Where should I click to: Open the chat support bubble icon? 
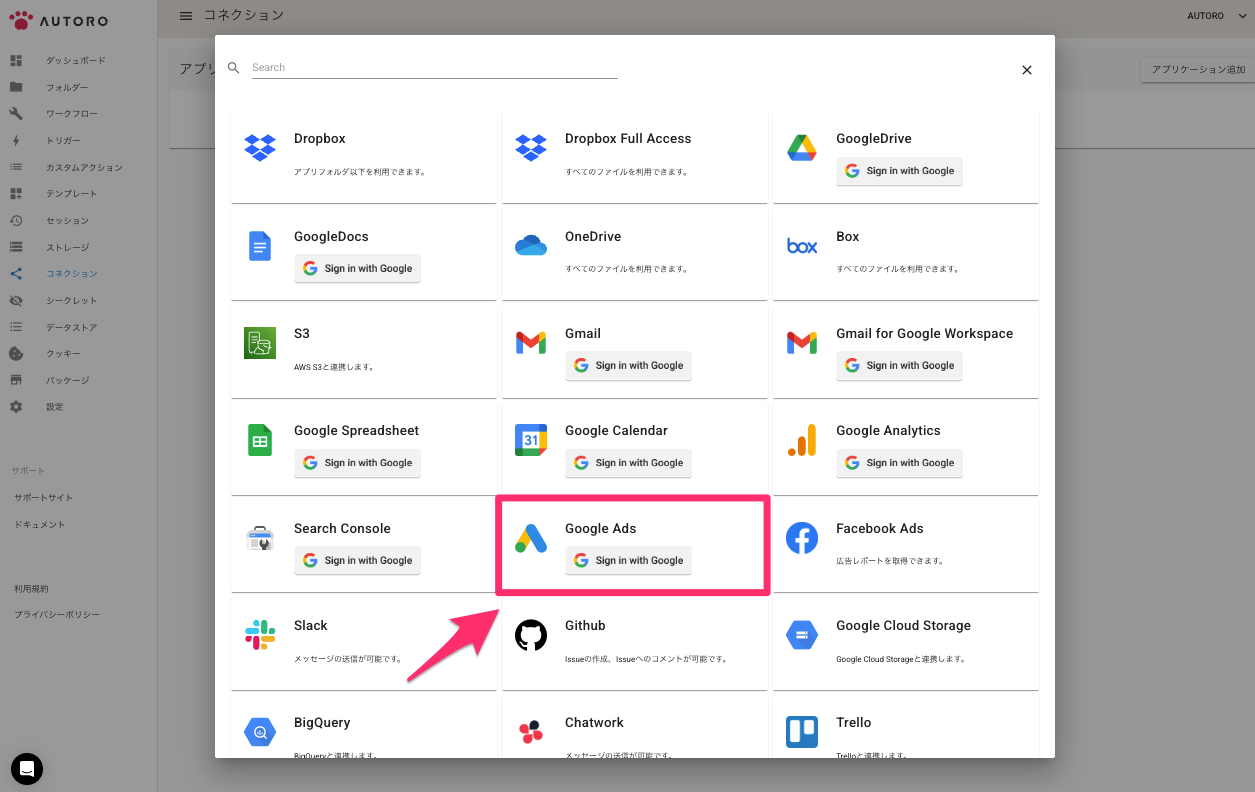click(27, 769)
